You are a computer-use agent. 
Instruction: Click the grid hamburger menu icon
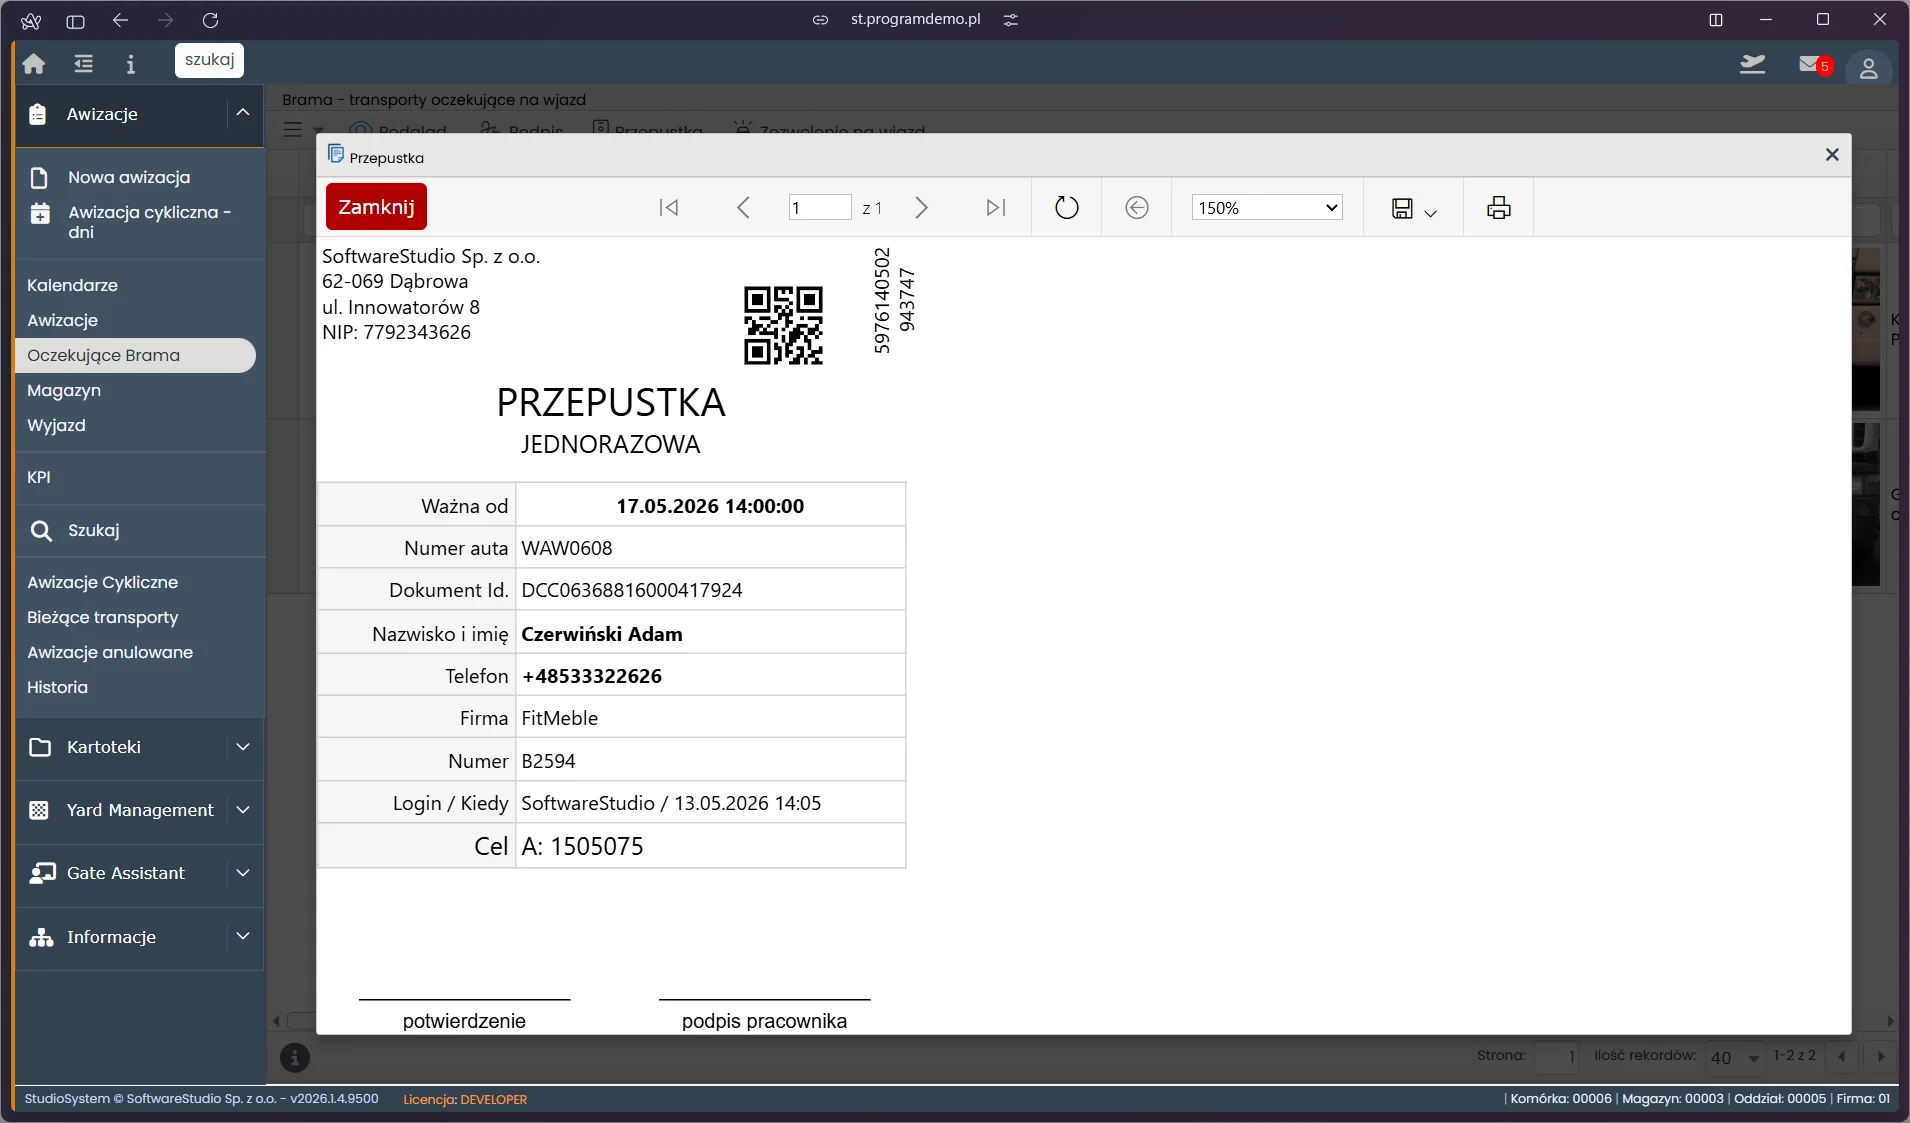(x=292, y=129)
